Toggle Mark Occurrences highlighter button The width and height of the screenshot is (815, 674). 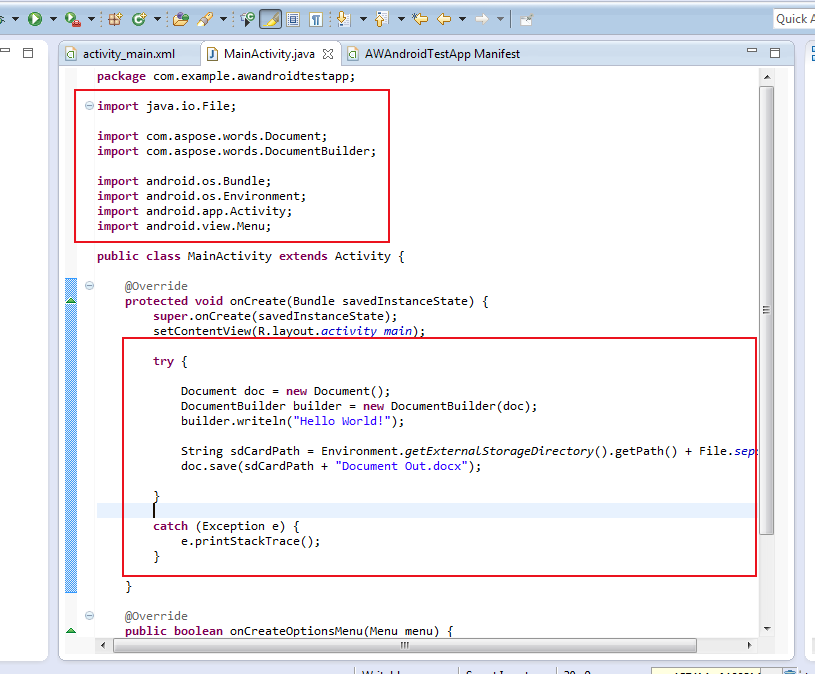point(270,19)
